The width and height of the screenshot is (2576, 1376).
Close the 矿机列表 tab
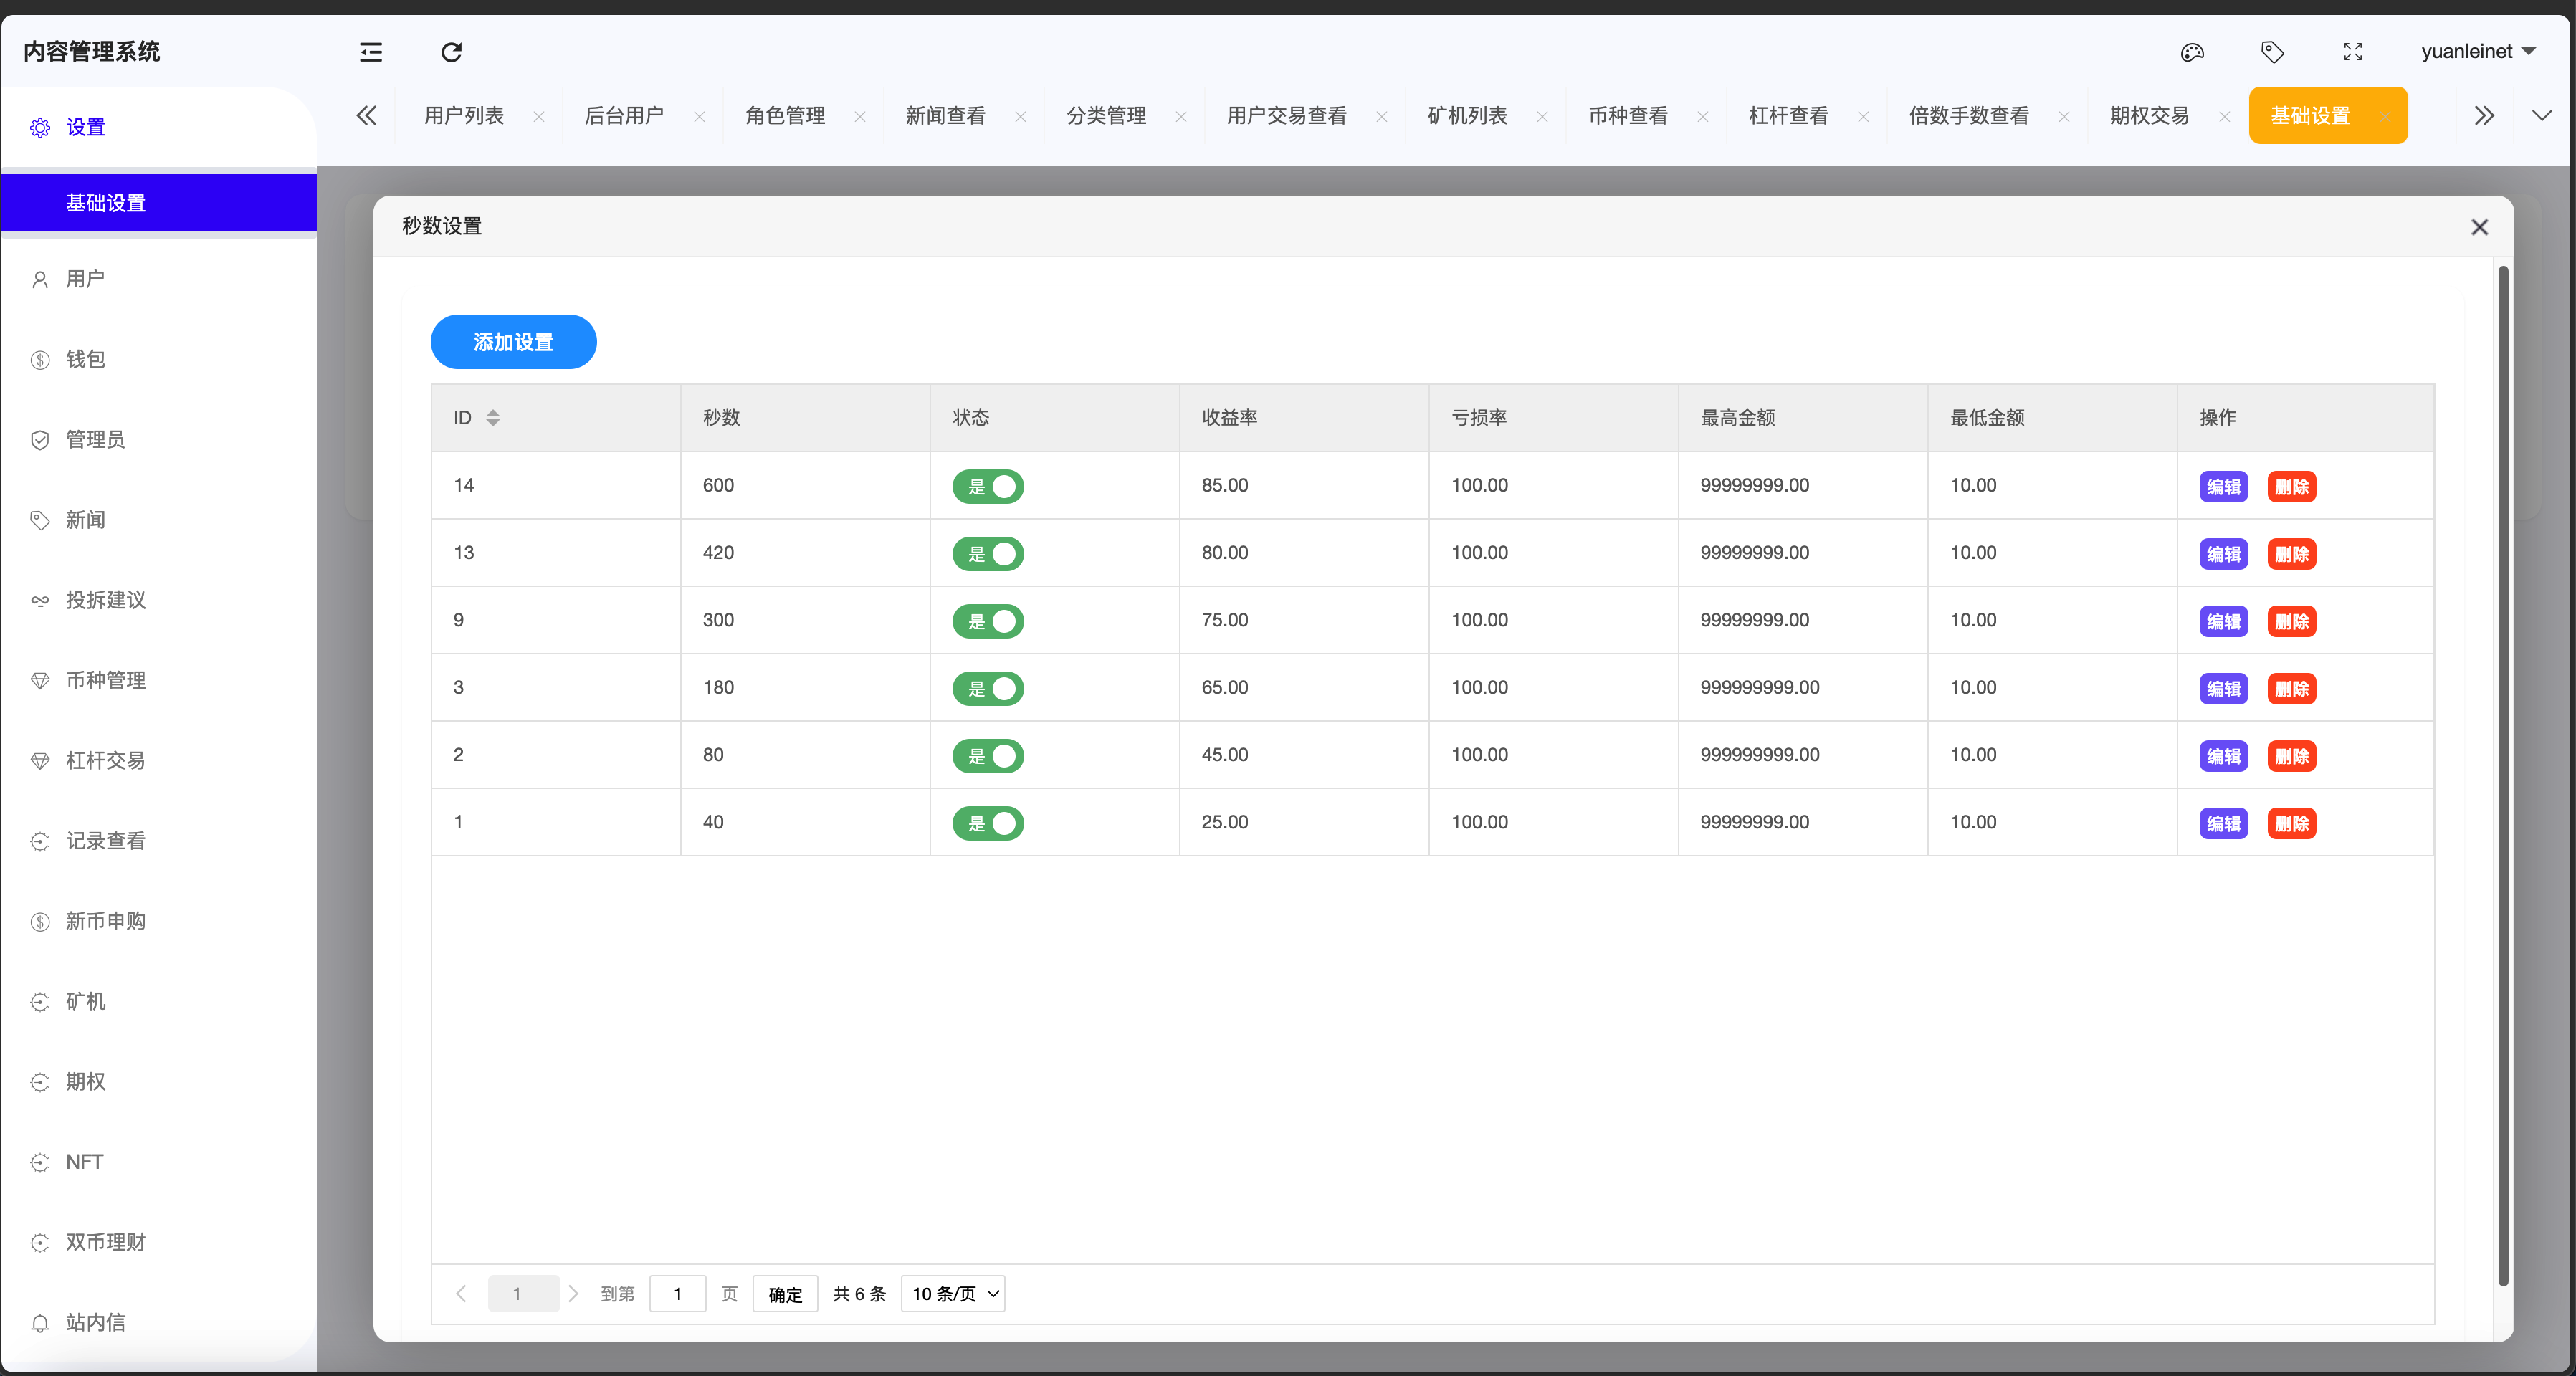point(1542,117)
